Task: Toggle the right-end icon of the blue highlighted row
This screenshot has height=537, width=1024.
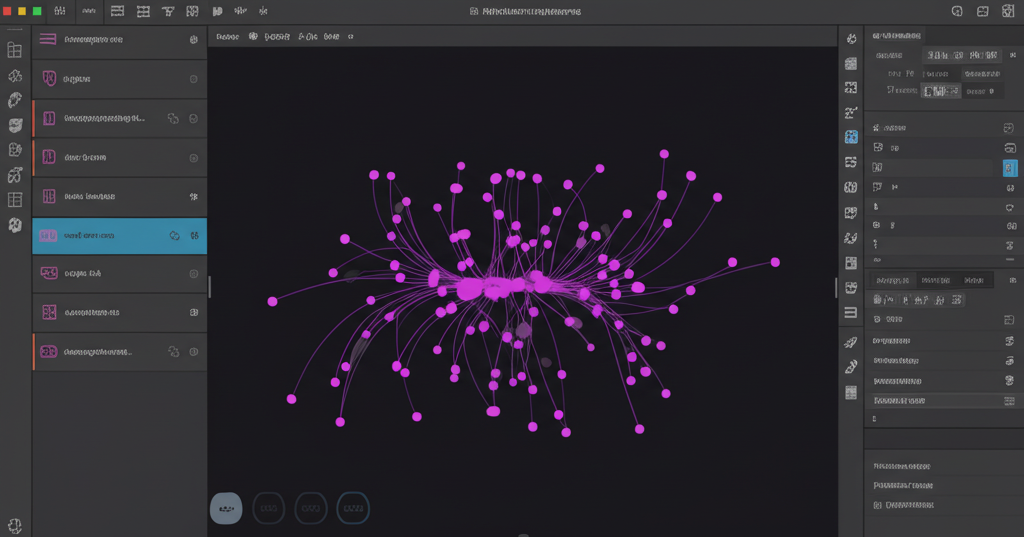Action: click(x=194, y=236)
